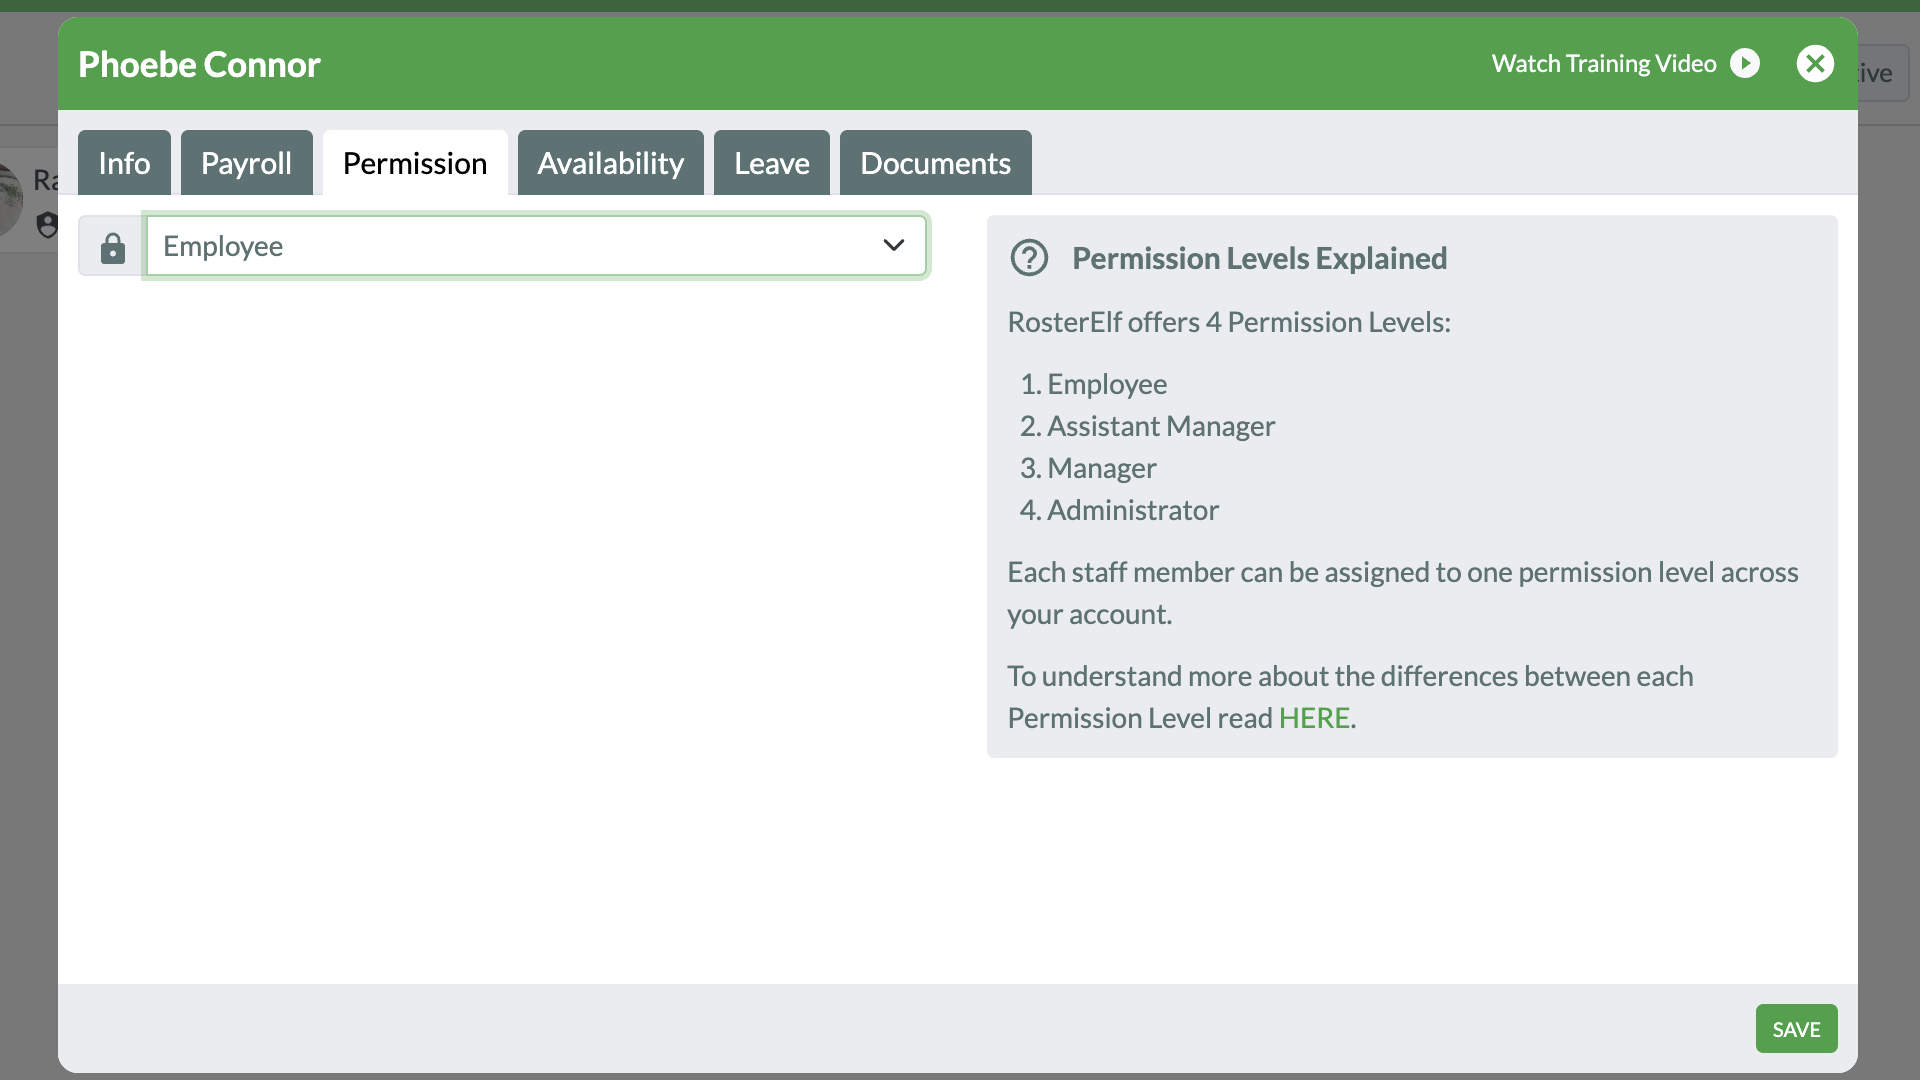The image size is (1920, 1080).
Task: Click the padlock icon beside permission dropdown
Action: pos(113,247)
